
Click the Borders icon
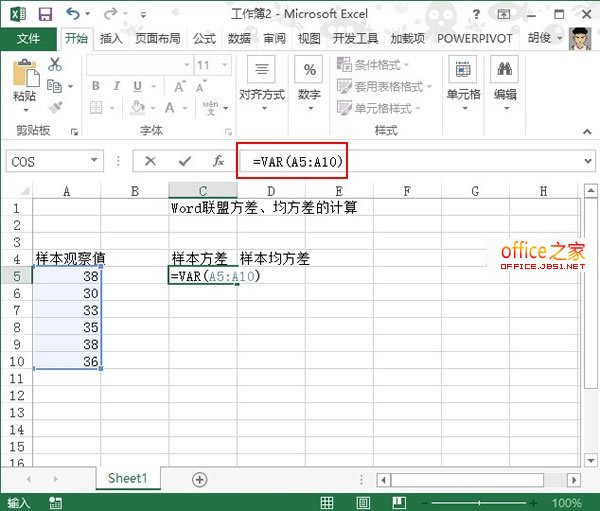coord(96,108)
